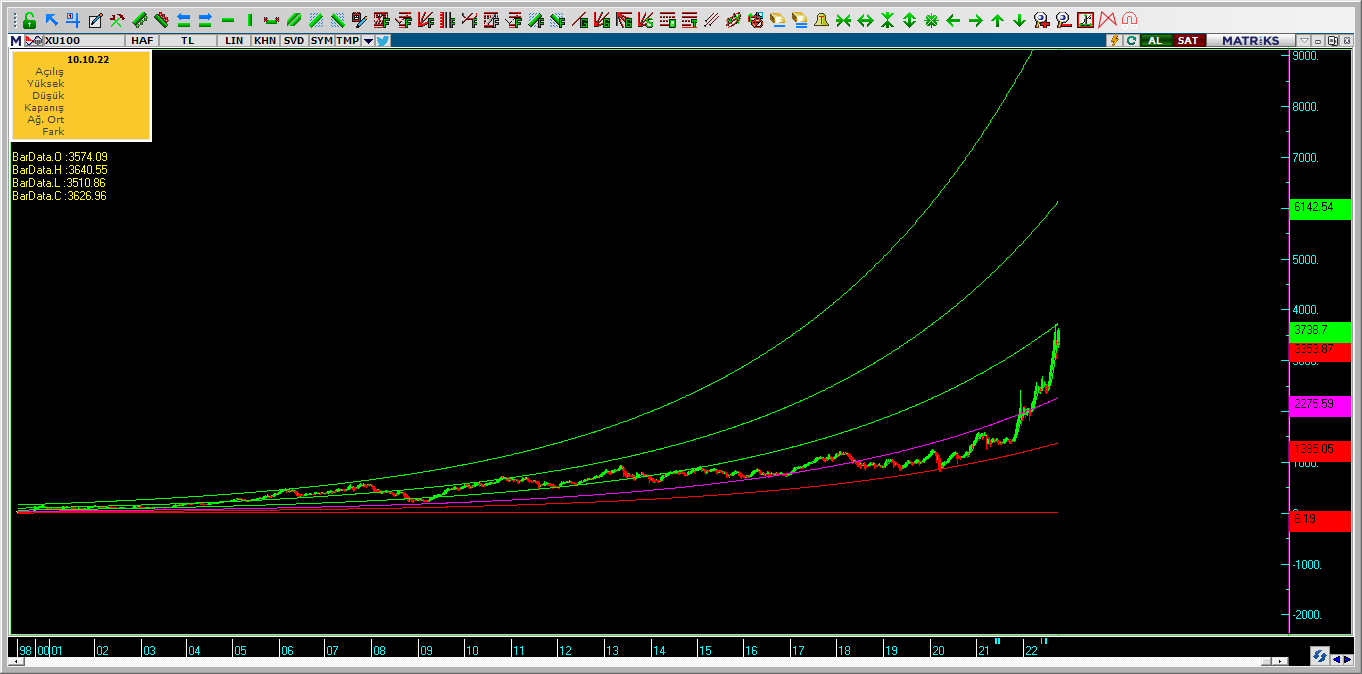Click the BarData.C :3626.96 text
Screen dimensions: 1362x674
pos(59,196)
